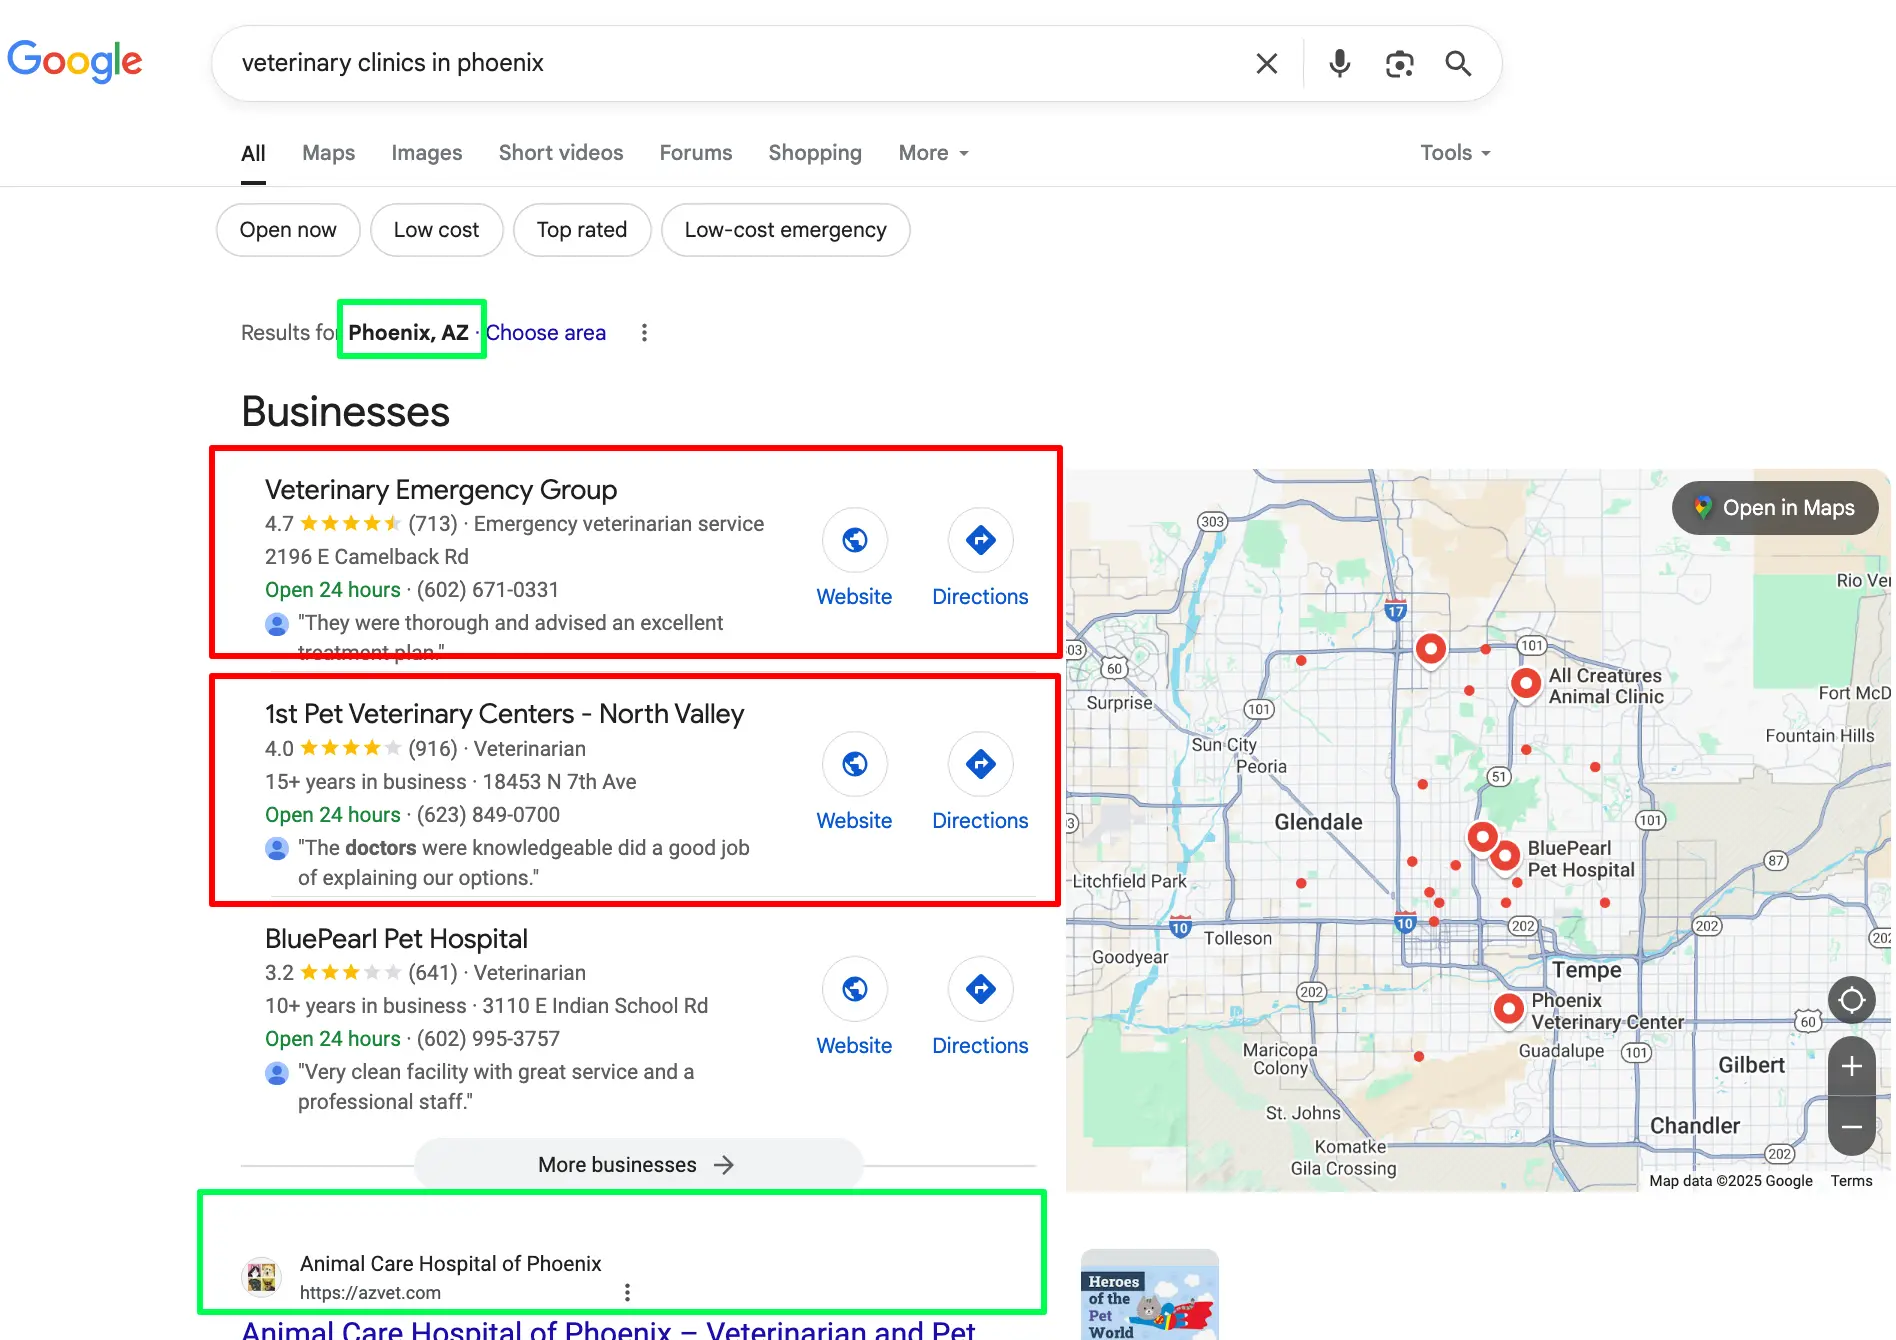The height and width of the screenshot is (1340, 1896).
Task: Click Animal Care Hospital favicon
Action: 262,1277
